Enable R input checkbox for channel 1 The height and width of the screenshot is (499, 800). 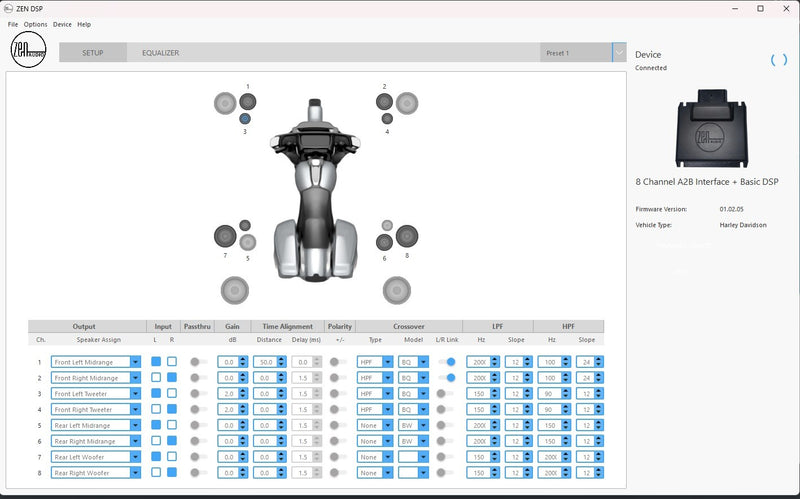[x=171, y=362]
